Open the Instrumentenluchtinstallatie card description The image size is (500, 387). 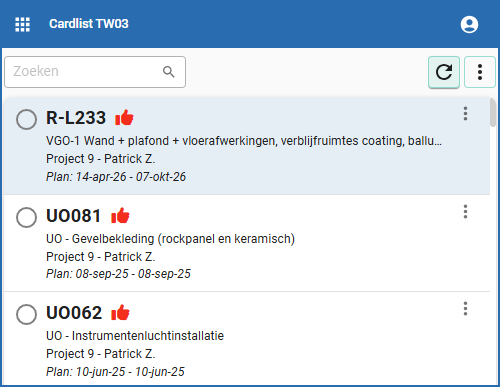point(135,336)
